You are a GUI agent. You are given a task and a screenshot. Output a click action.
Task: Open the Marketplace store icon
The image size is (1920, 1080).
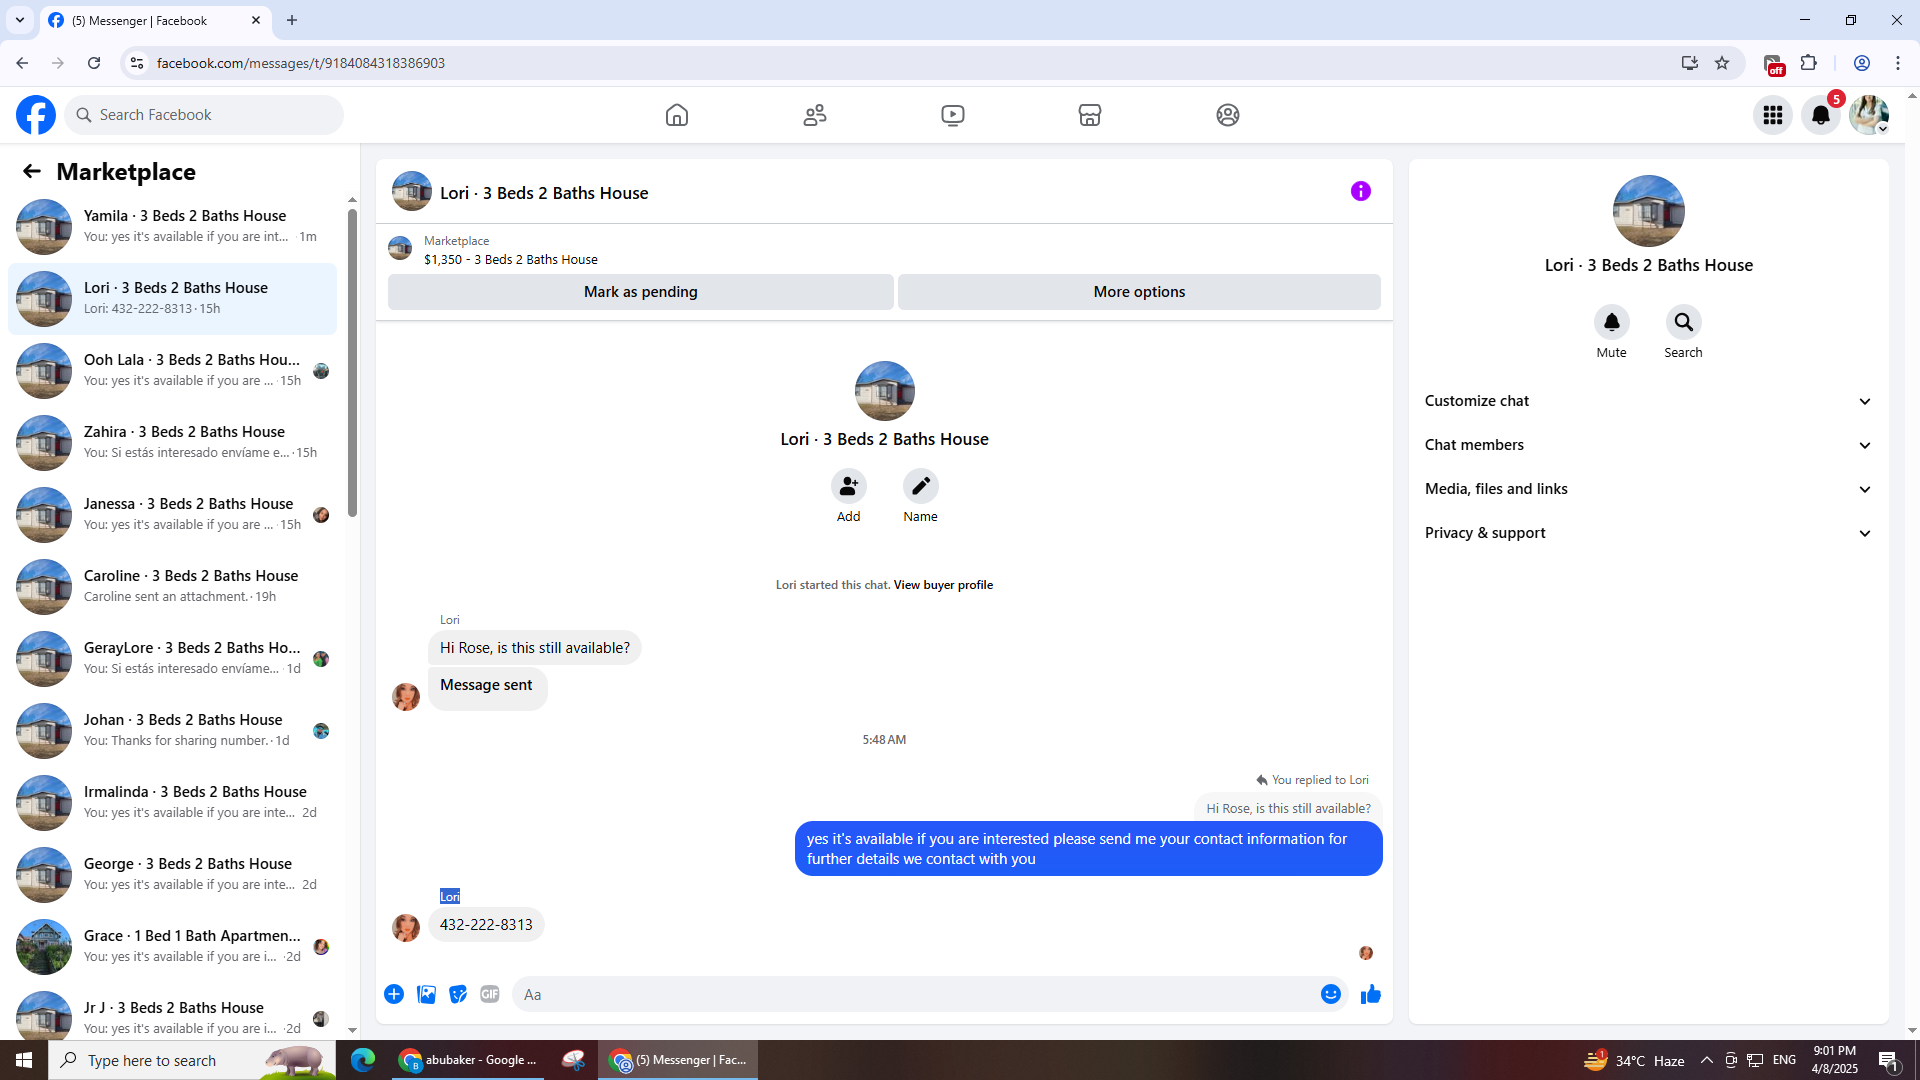(x=1090, y=115)
